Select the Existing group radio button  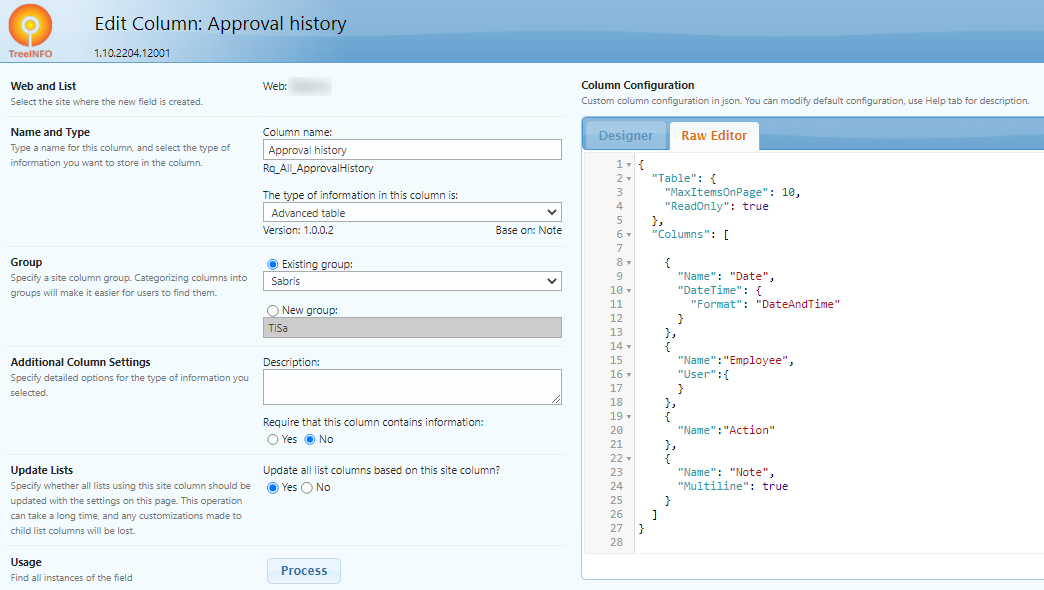click(x=272, y=264)
